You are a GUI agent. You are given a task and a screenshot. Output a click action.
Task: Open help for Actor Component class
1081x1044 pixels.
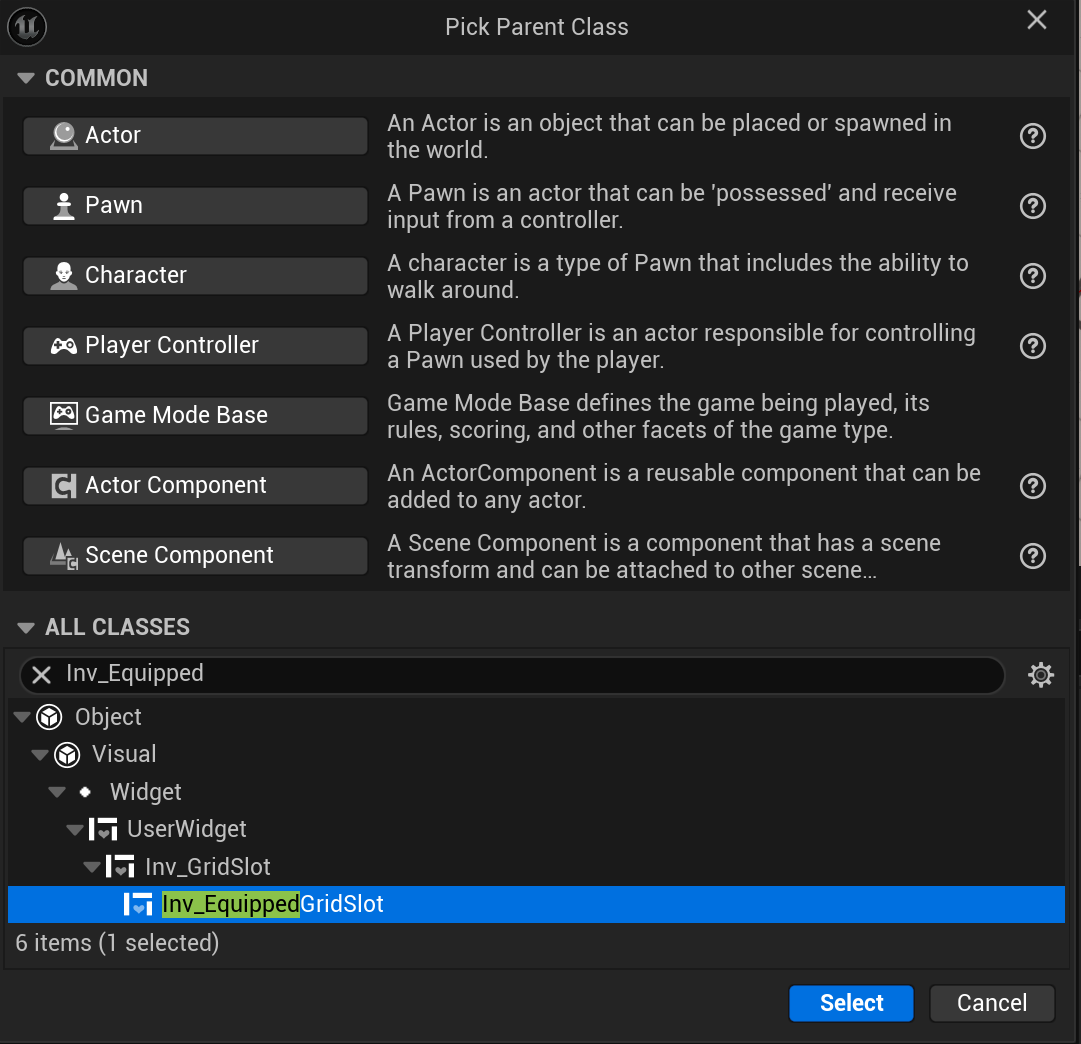[1032, 486]
